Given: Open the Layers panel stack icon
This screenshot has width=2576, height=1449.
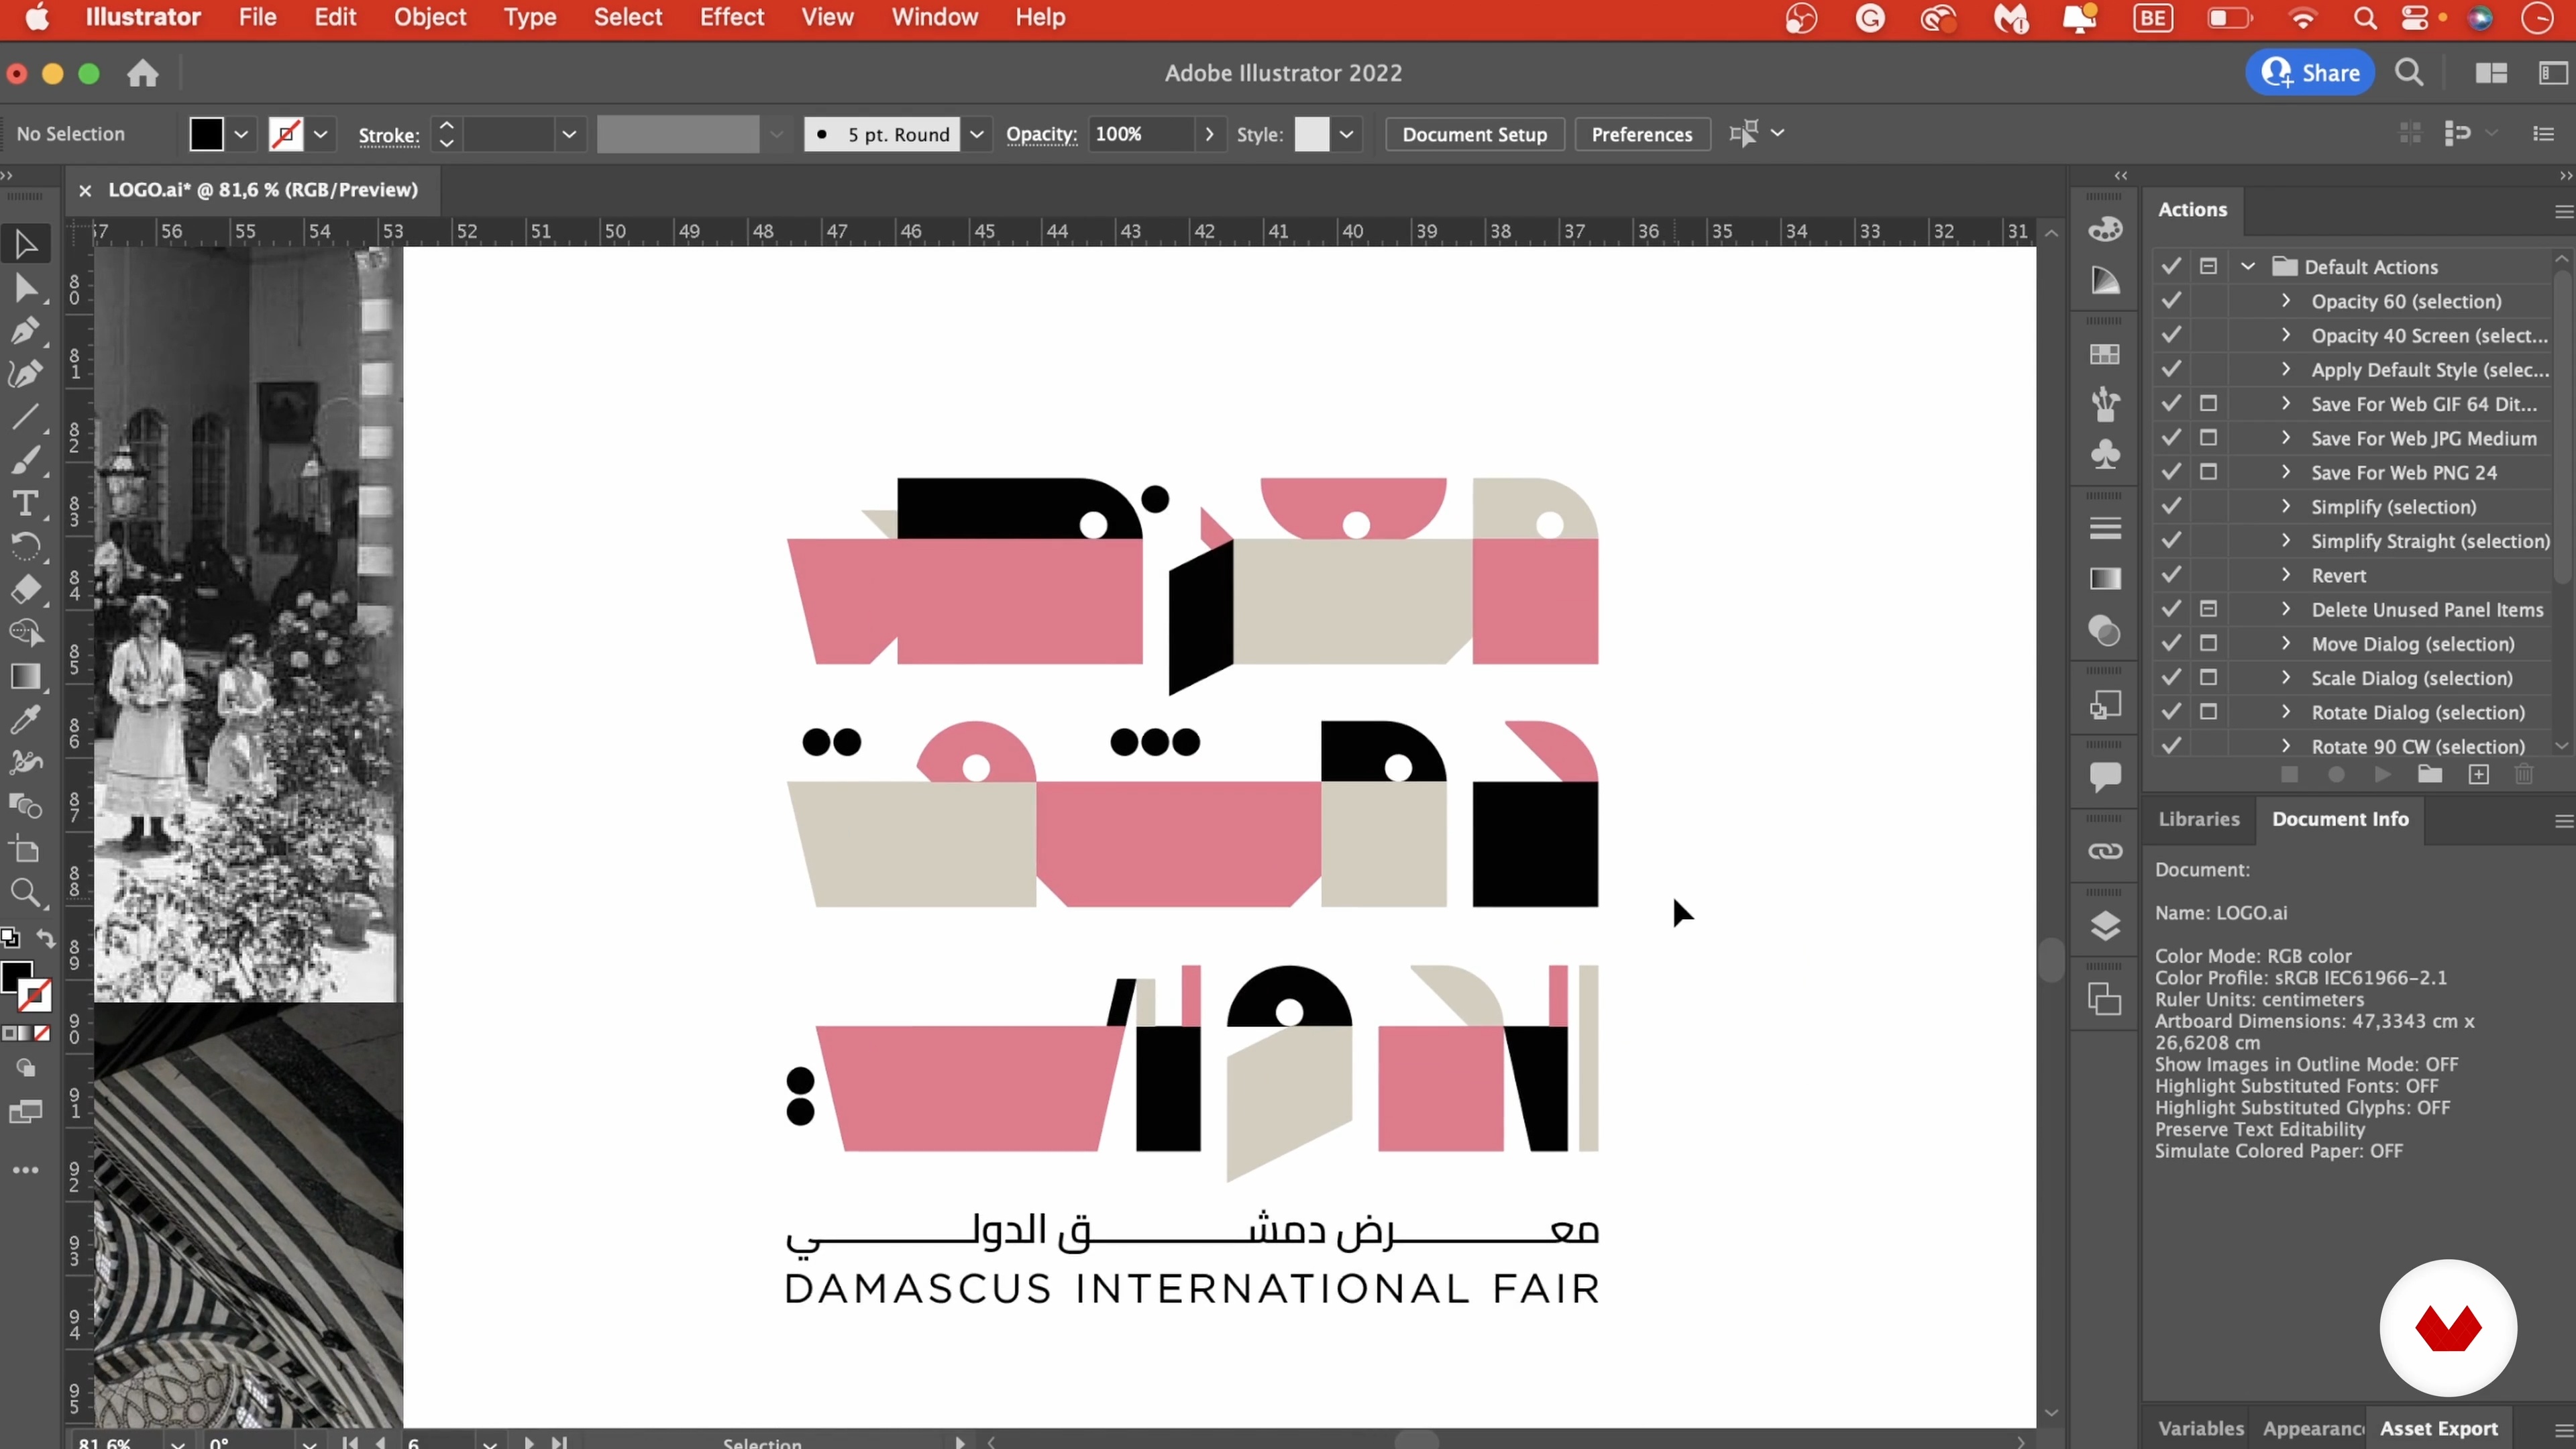Looking at the screenshot, I should pos(2105,926).
